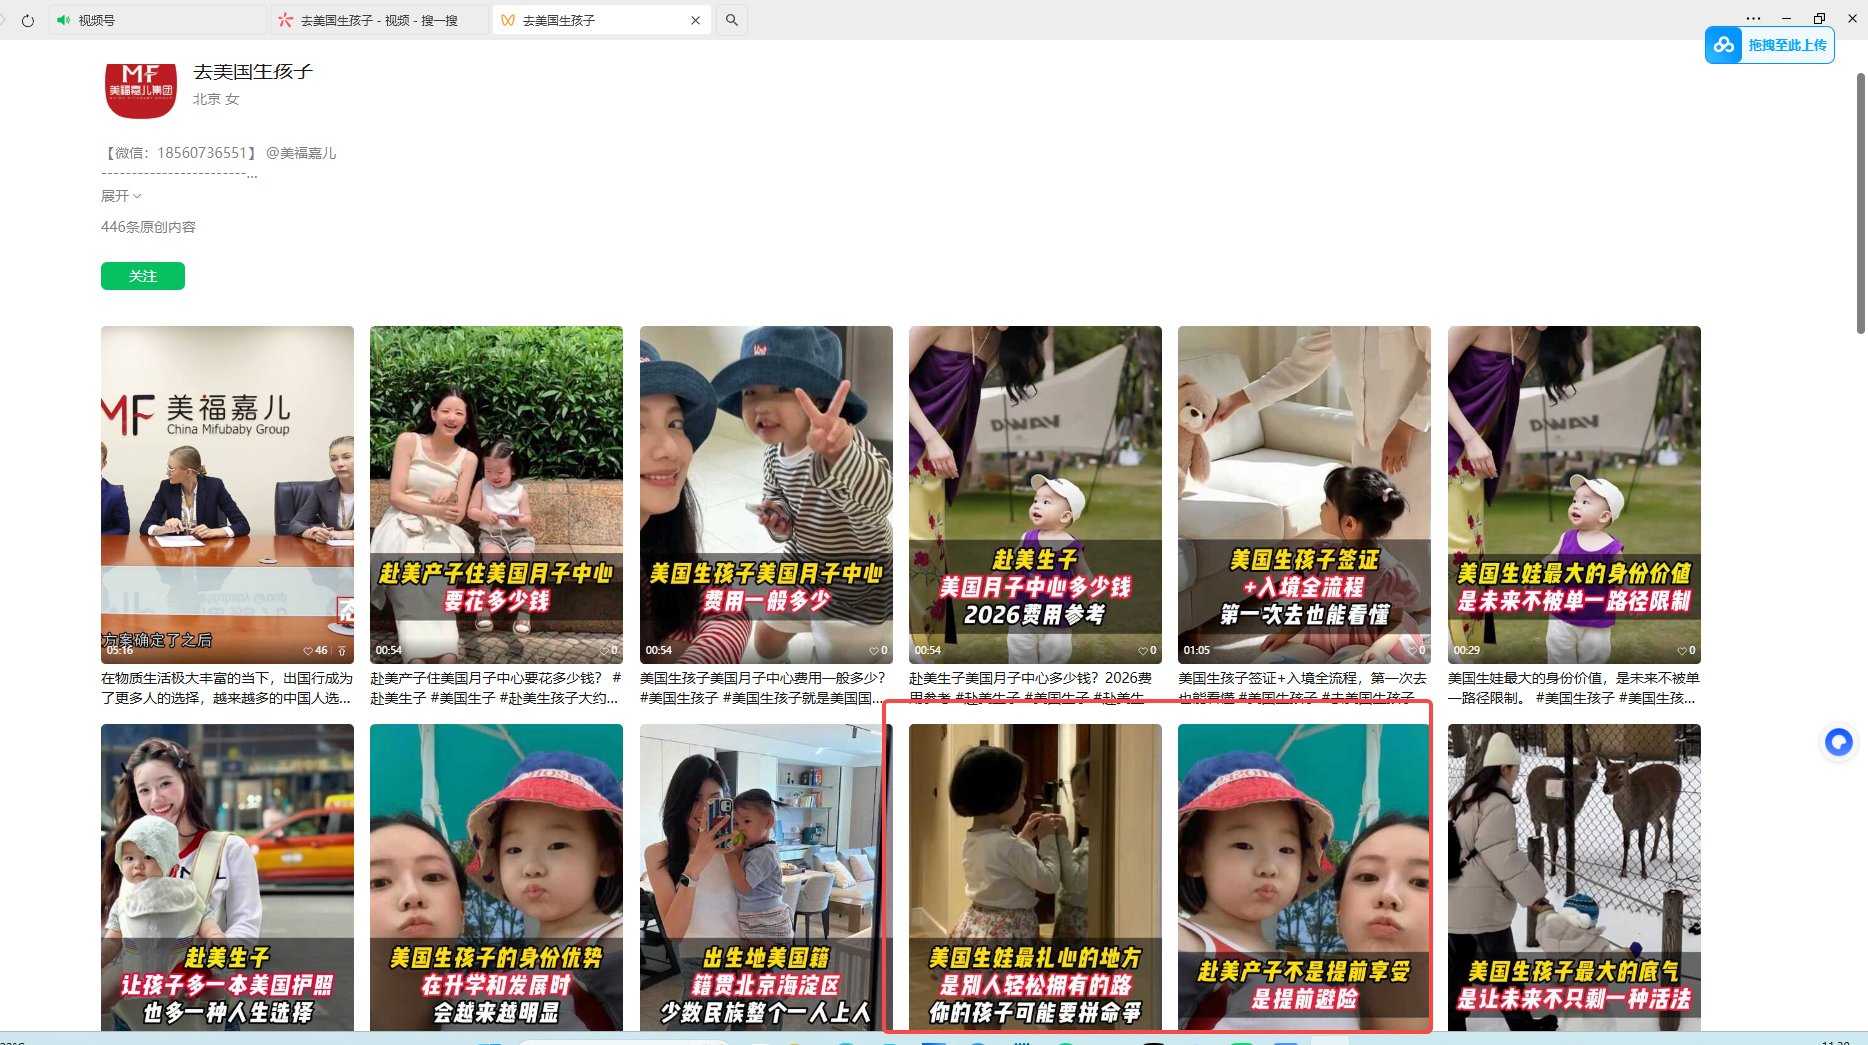
Task: Click the vertical page scrollbar
Action: [1860, 203]
